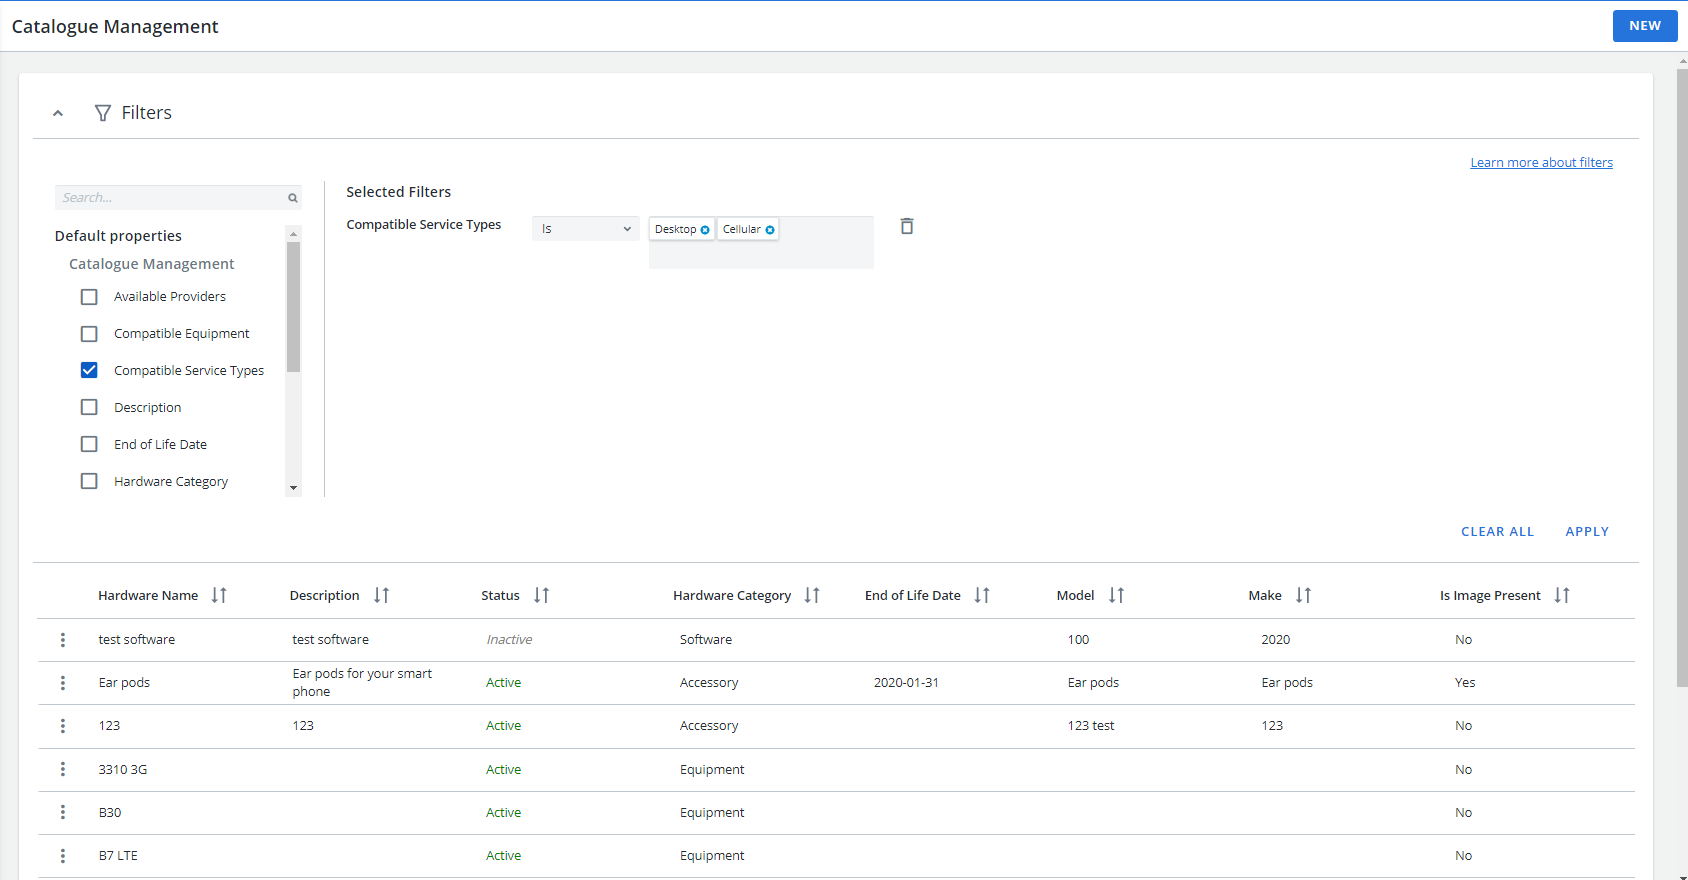Uncheck Compatible Service Types checkbox
Screen dimensions: 1688x880
point(89,370)
